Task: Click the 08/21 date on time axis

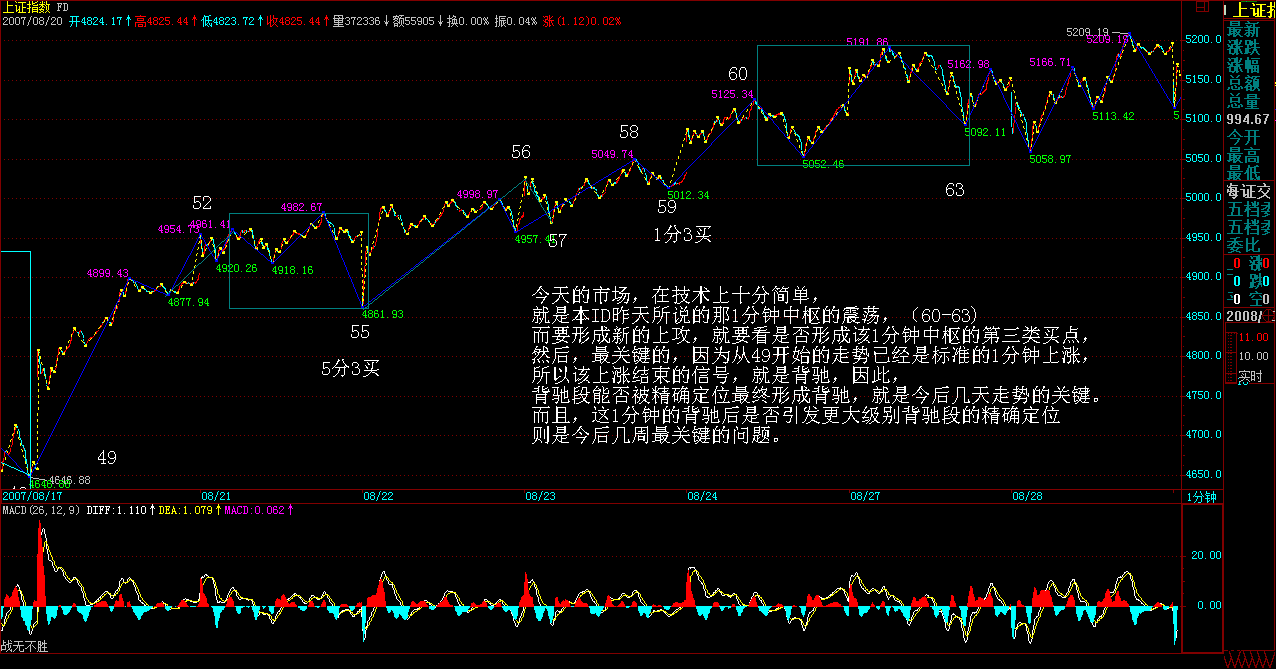Action: click(217, 496)
